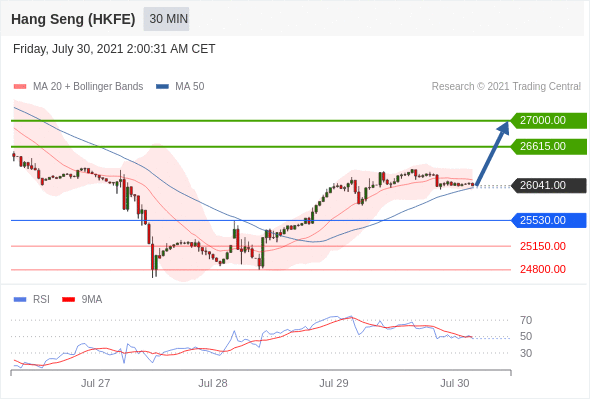Image resolution: width=590 pixels, height=400 pixels.
Task: Click the red 25150.00 support label
Action: (543, 246)
